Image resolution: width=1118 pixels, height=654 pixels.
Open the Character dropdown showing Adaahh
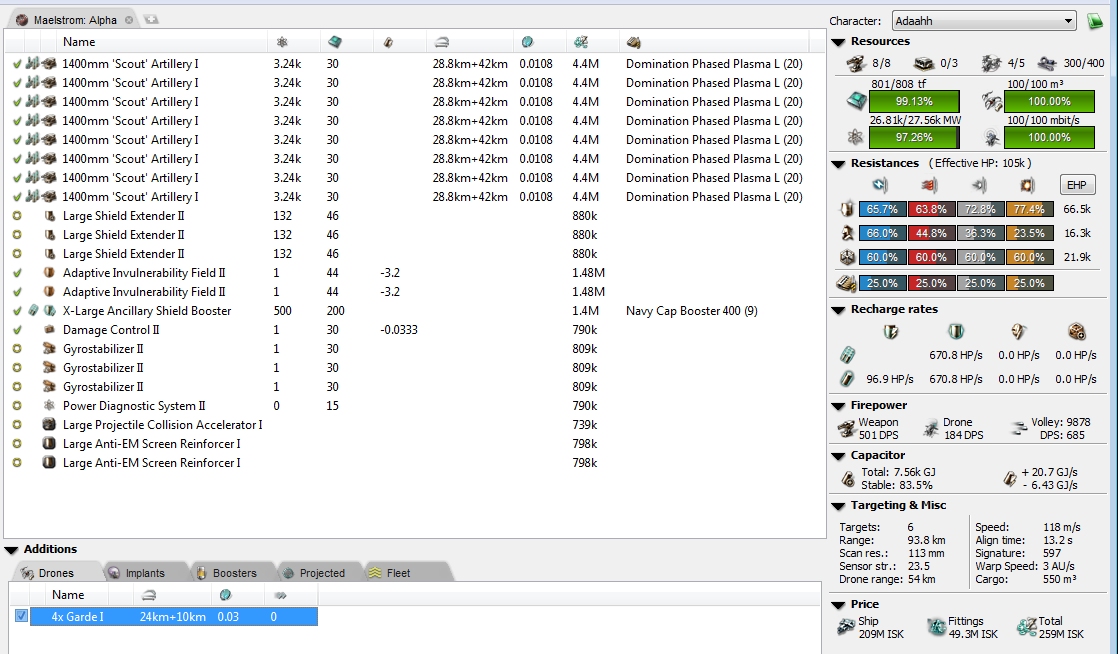coord(984,21)
